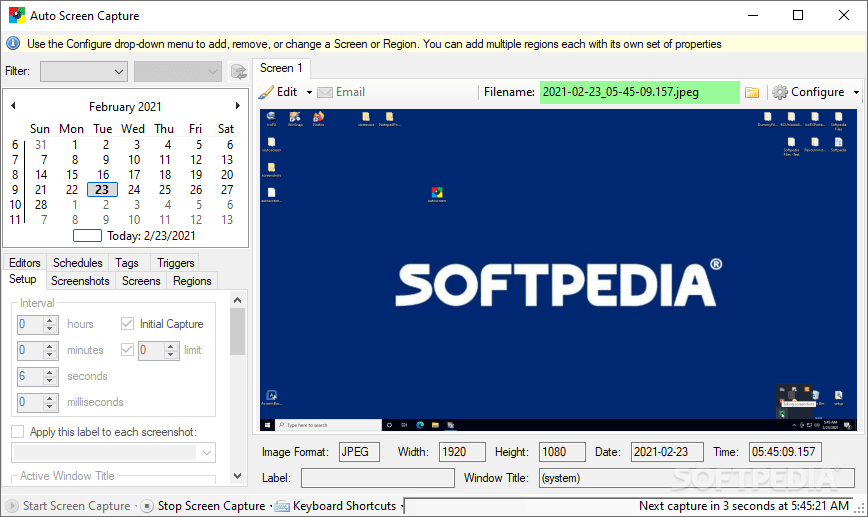Click the Time 05:45:09.157 field

pos(785,452)
